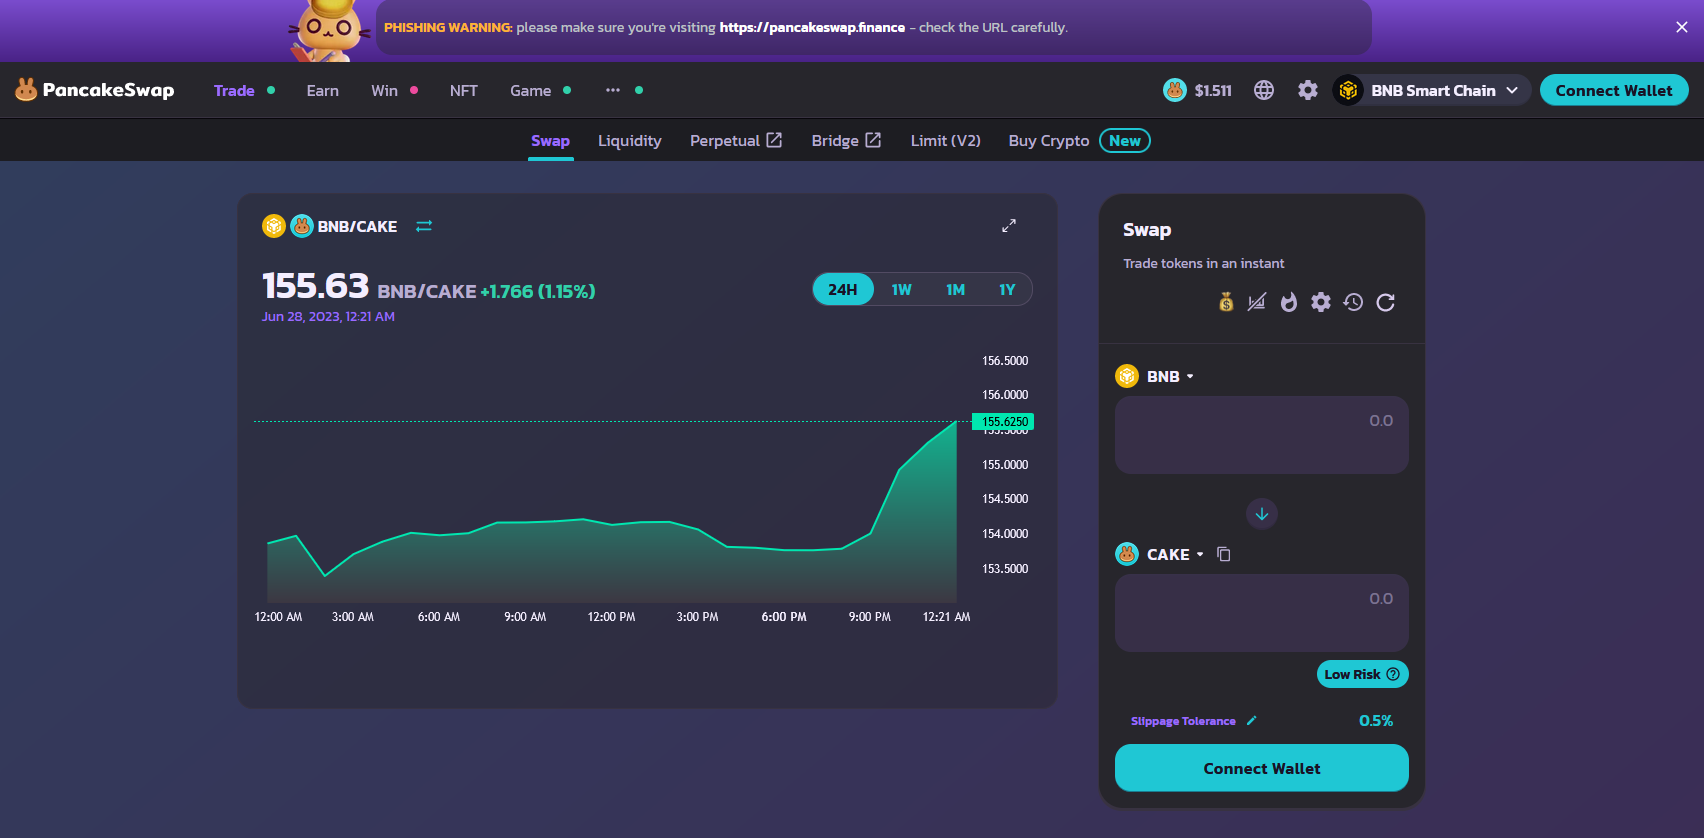Screen dimensions: 1704x838
Task: Open the language selector globe icon
Action: coord(1264,90)
